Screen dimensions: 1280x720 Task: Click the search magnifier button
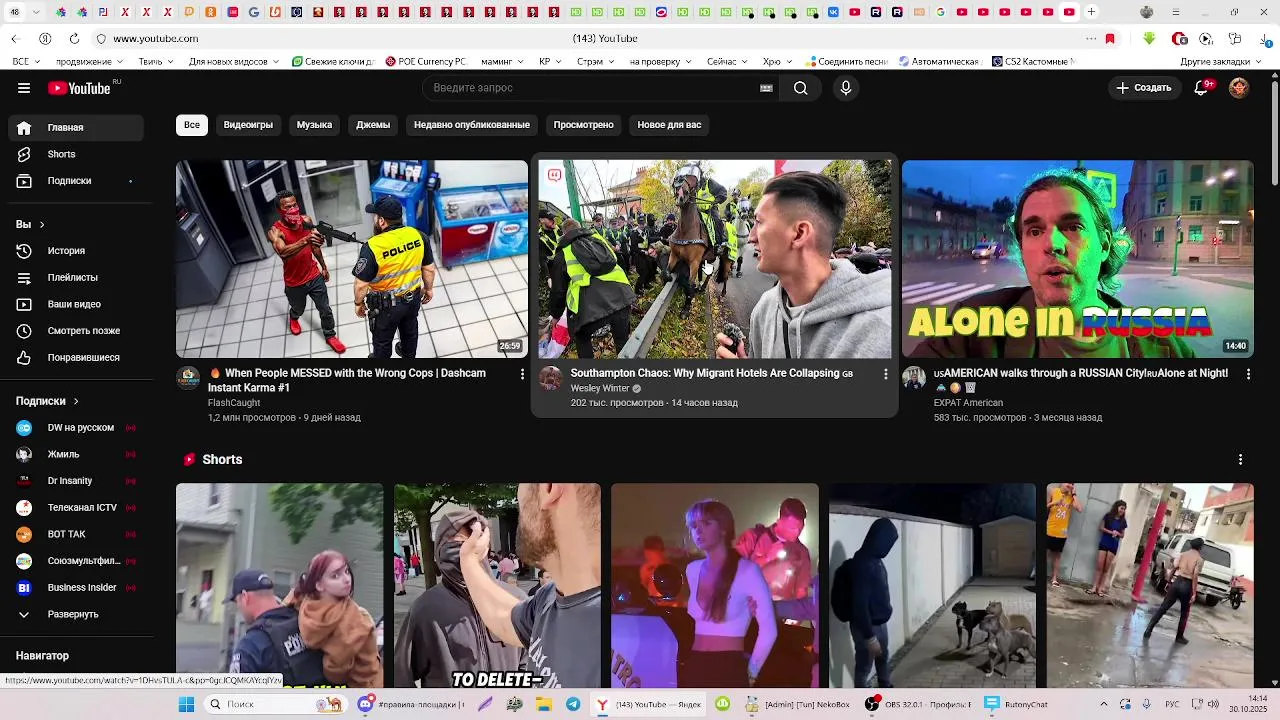pyautogui.click(x=800, y=88)
